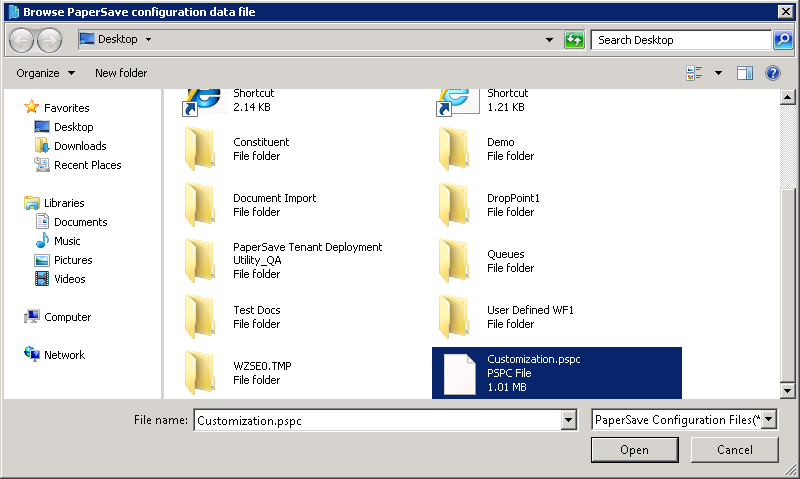
Task: Open Music library
Action: 67,241
